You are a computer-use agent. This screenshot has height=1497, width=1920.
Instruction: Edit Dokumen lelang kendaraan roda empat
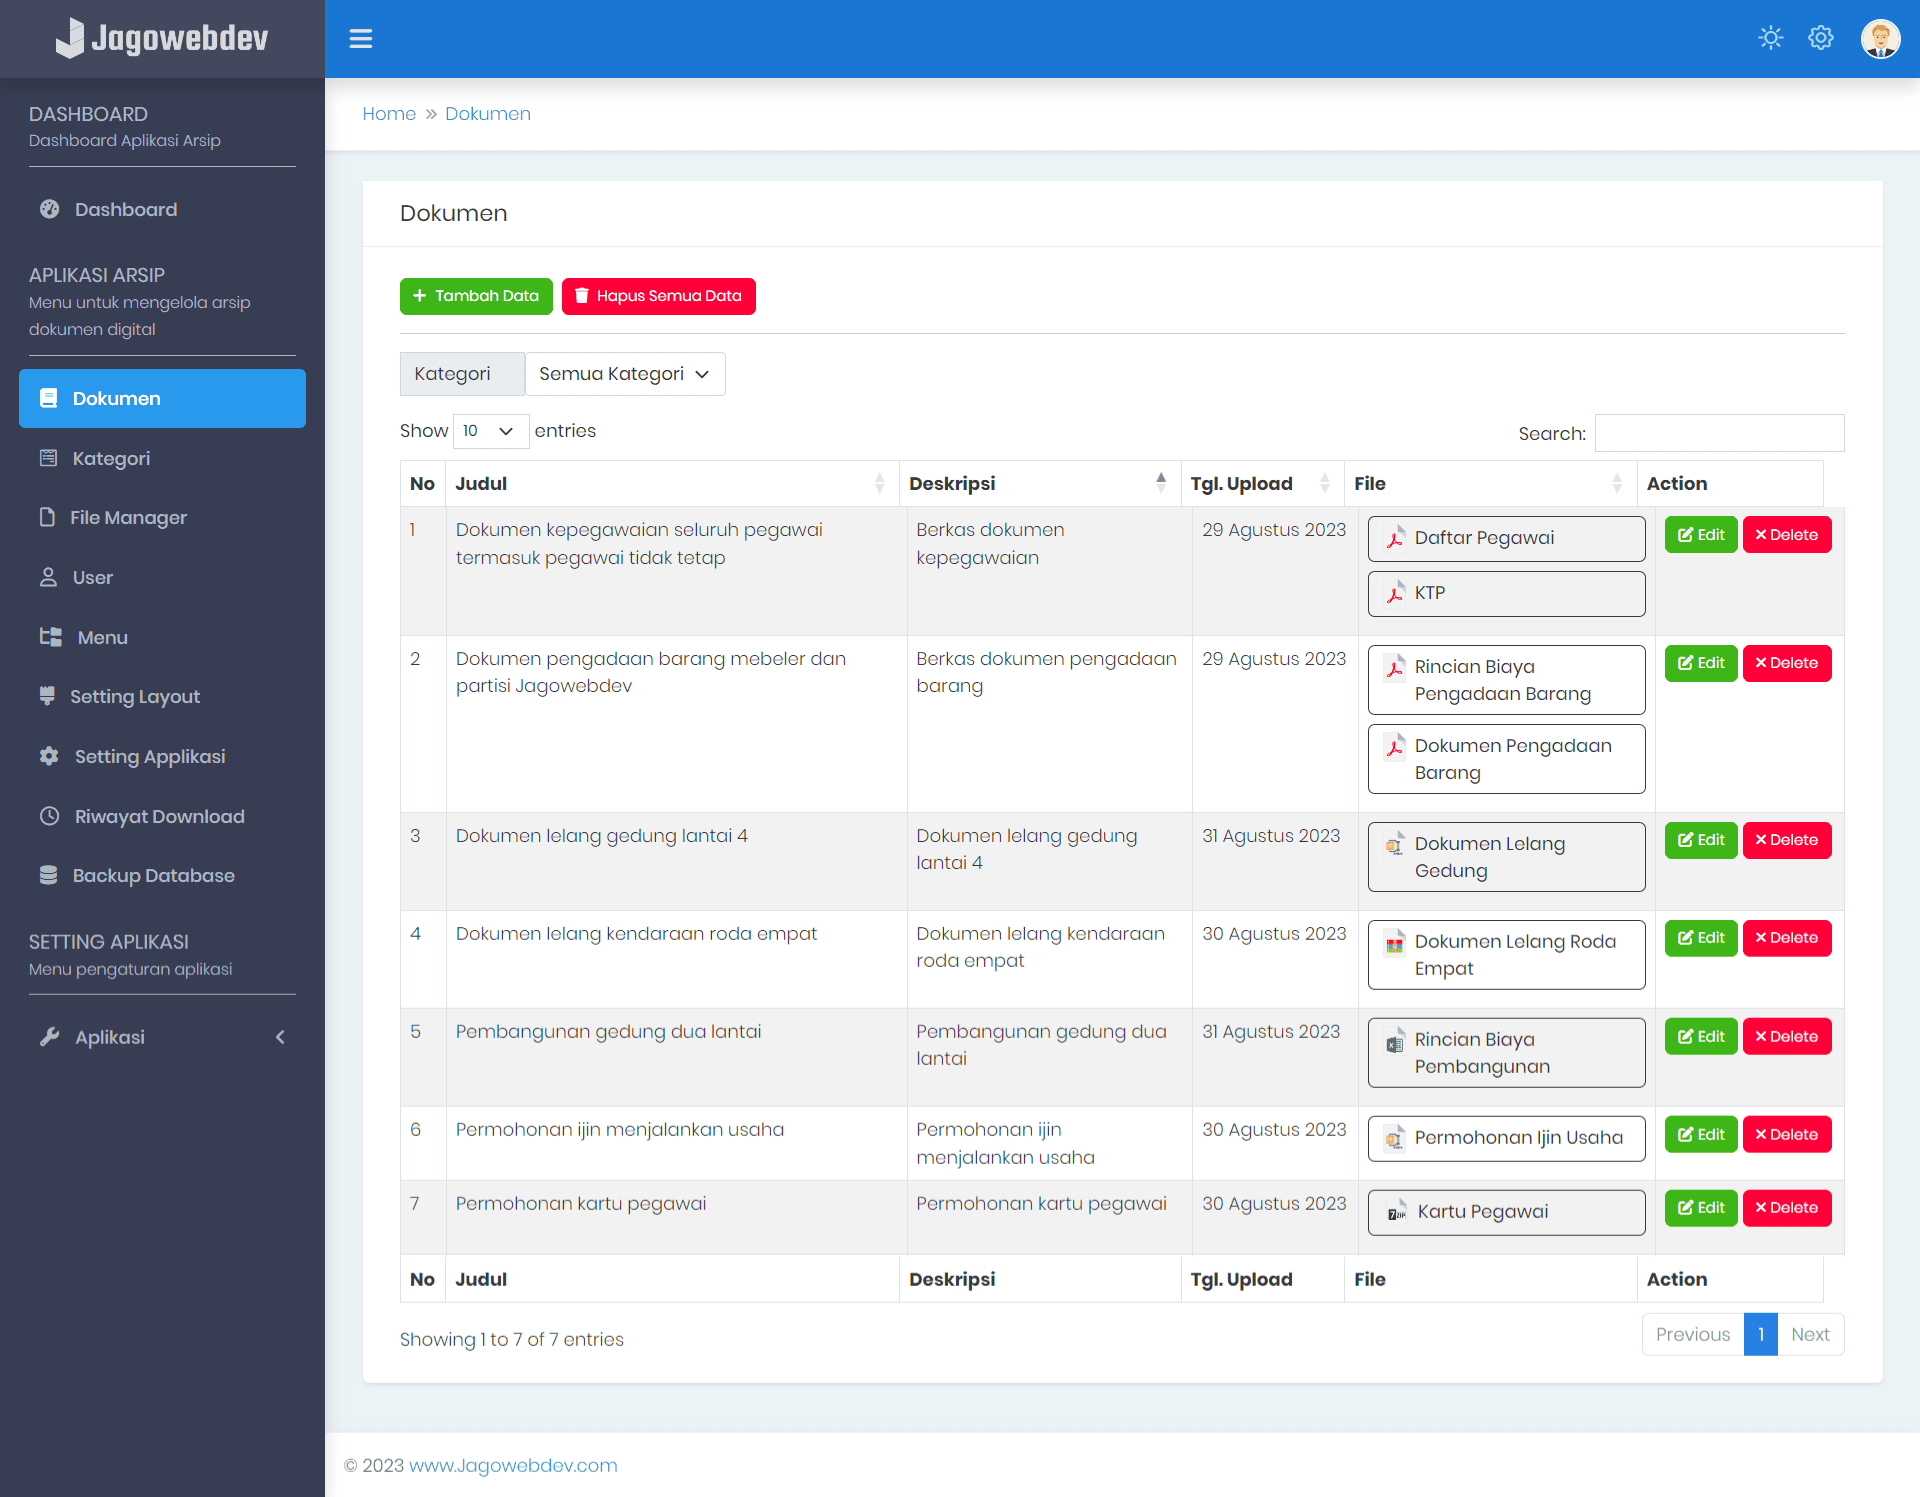point(1701,938)
